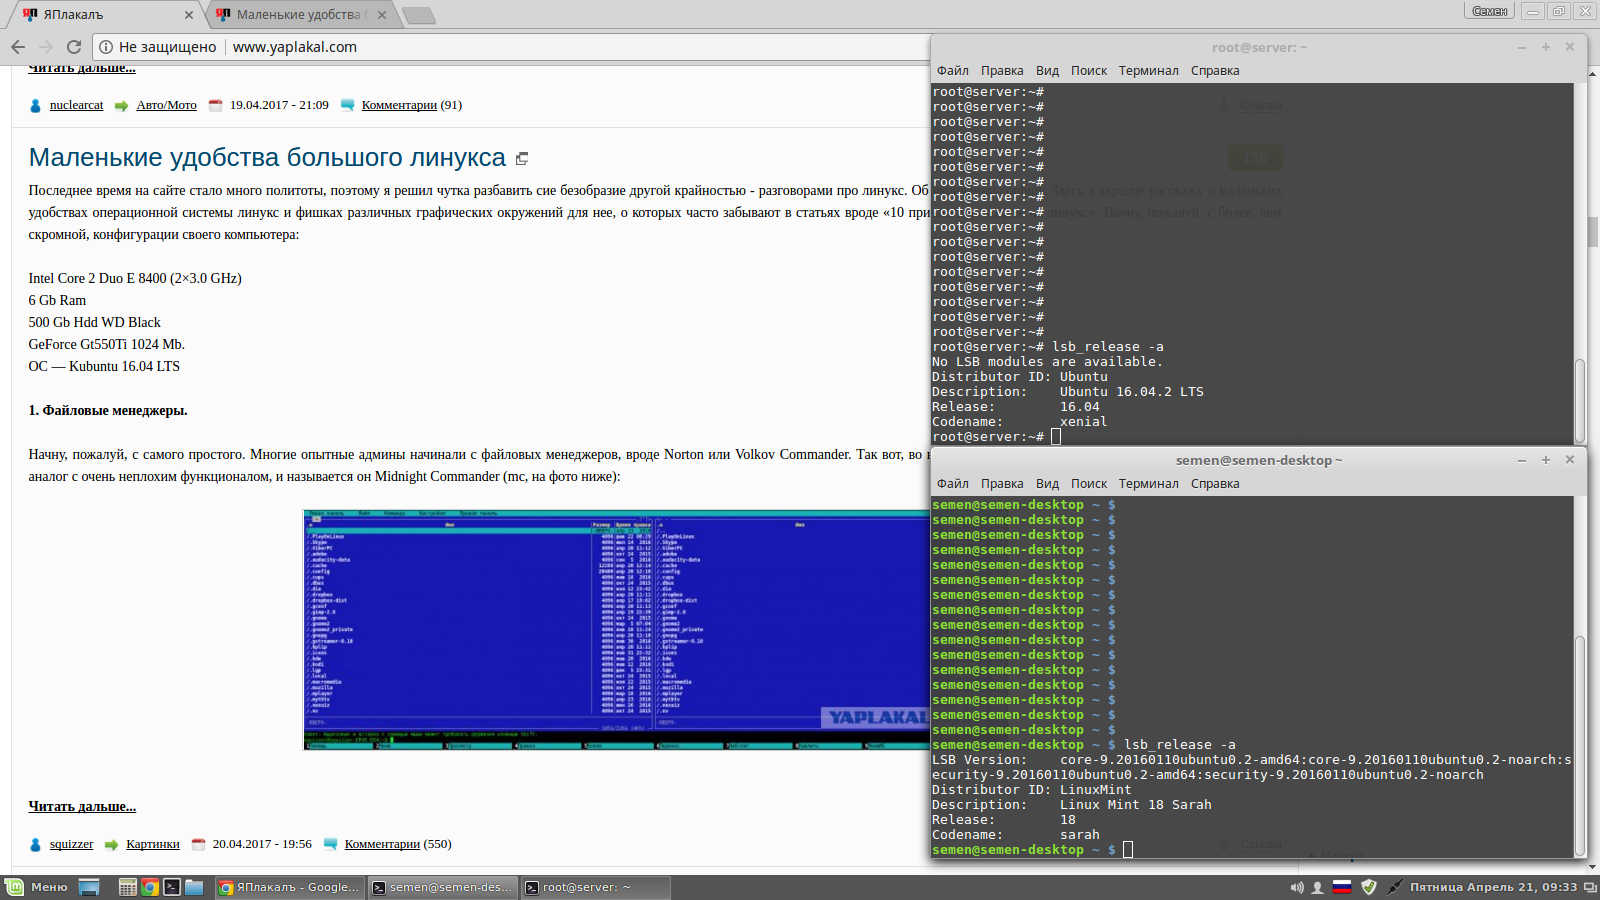Open 'Справка' menu in root@server terminal
Viewport: 1600px width, 900px height.
point(1215,71)
